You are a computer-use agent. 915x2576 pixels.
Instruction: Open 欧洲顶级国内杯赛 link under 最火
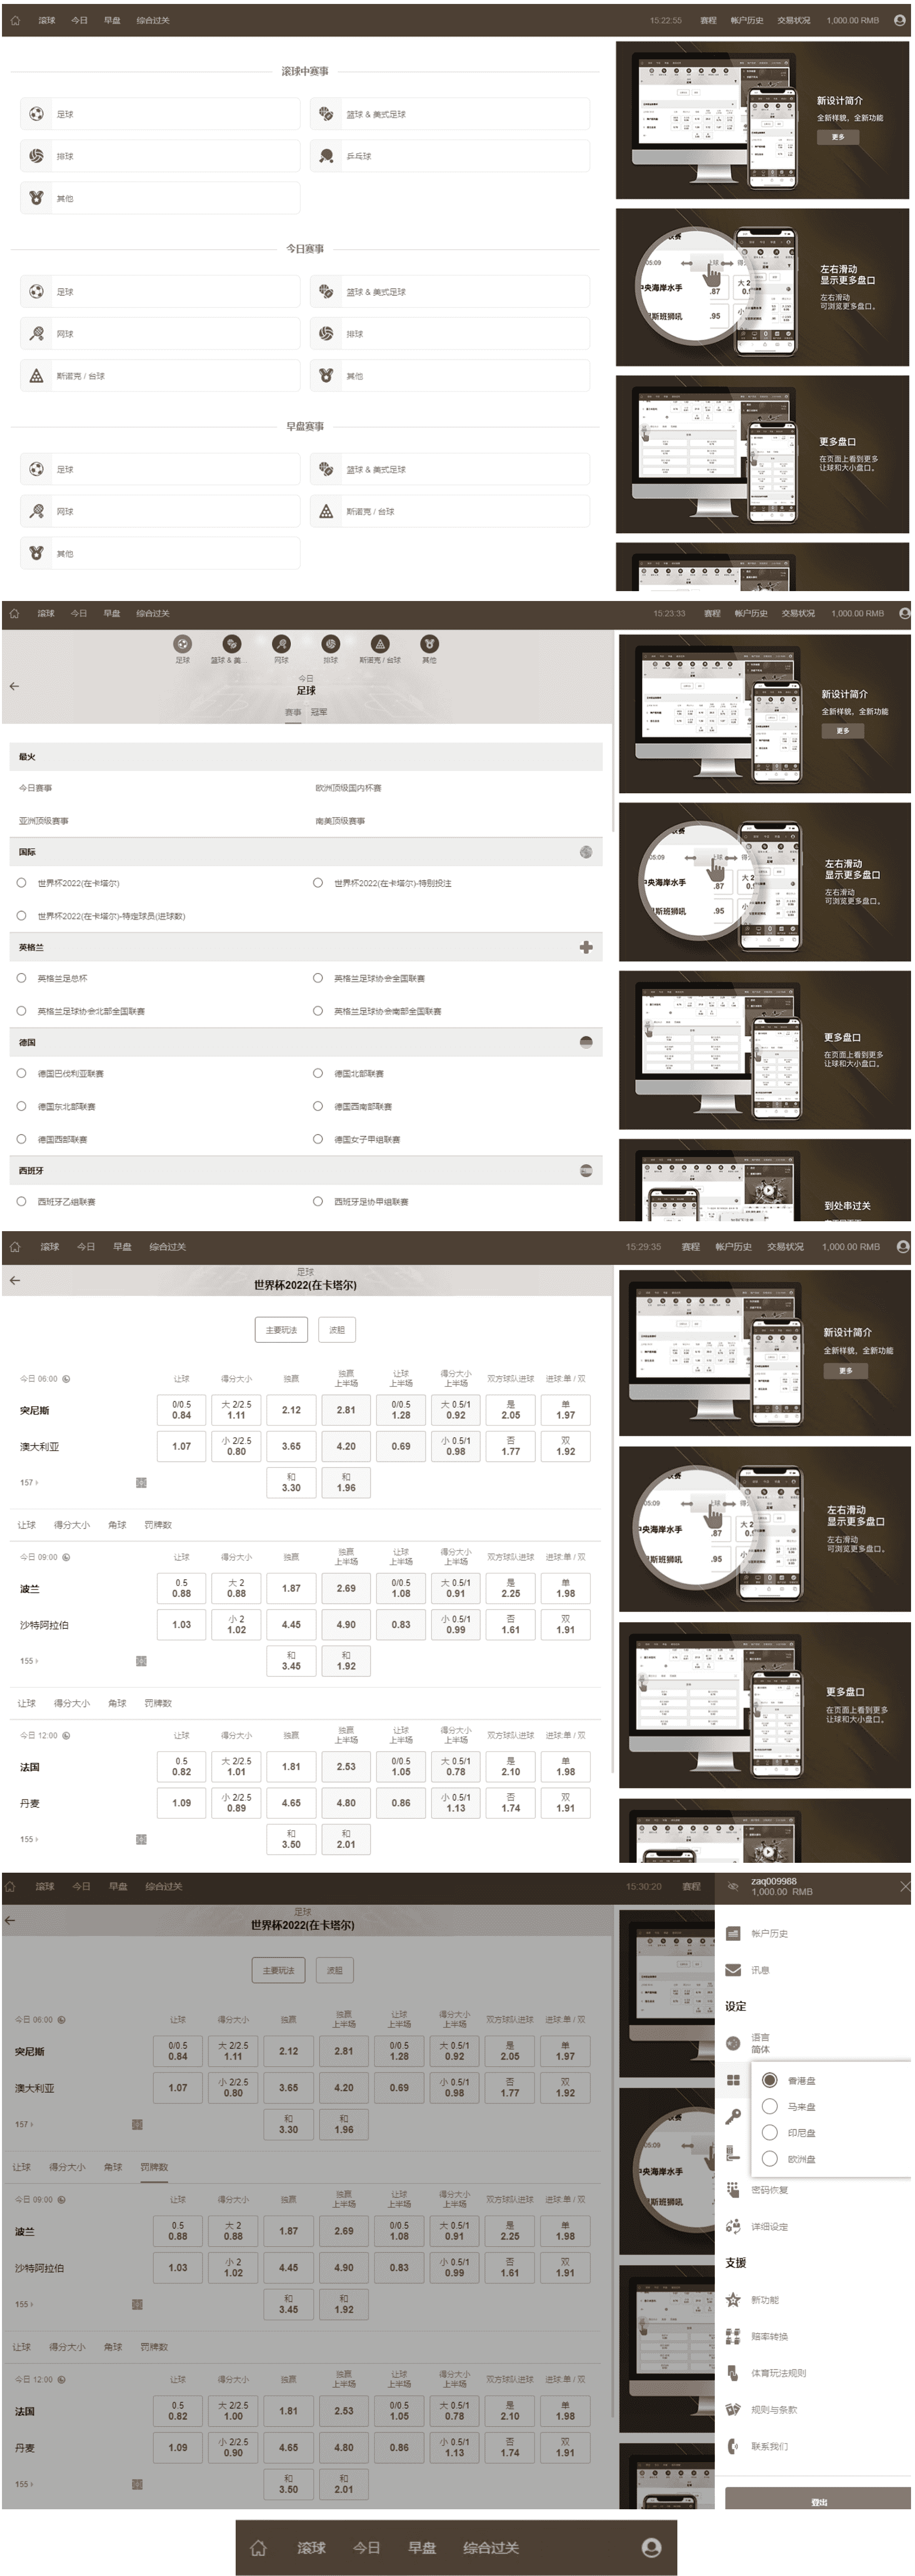click(348, 788)
